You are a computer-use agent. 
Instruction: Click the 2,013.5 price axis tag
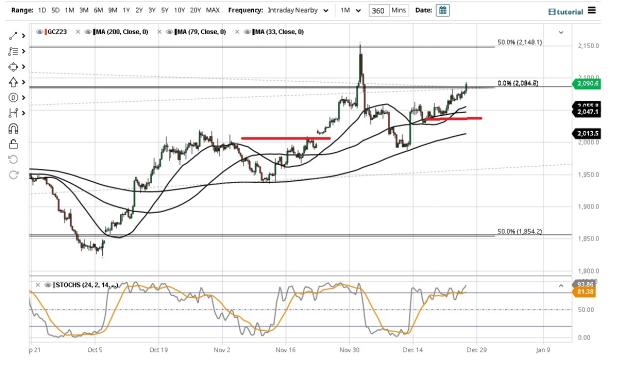[x=586, y=133]
